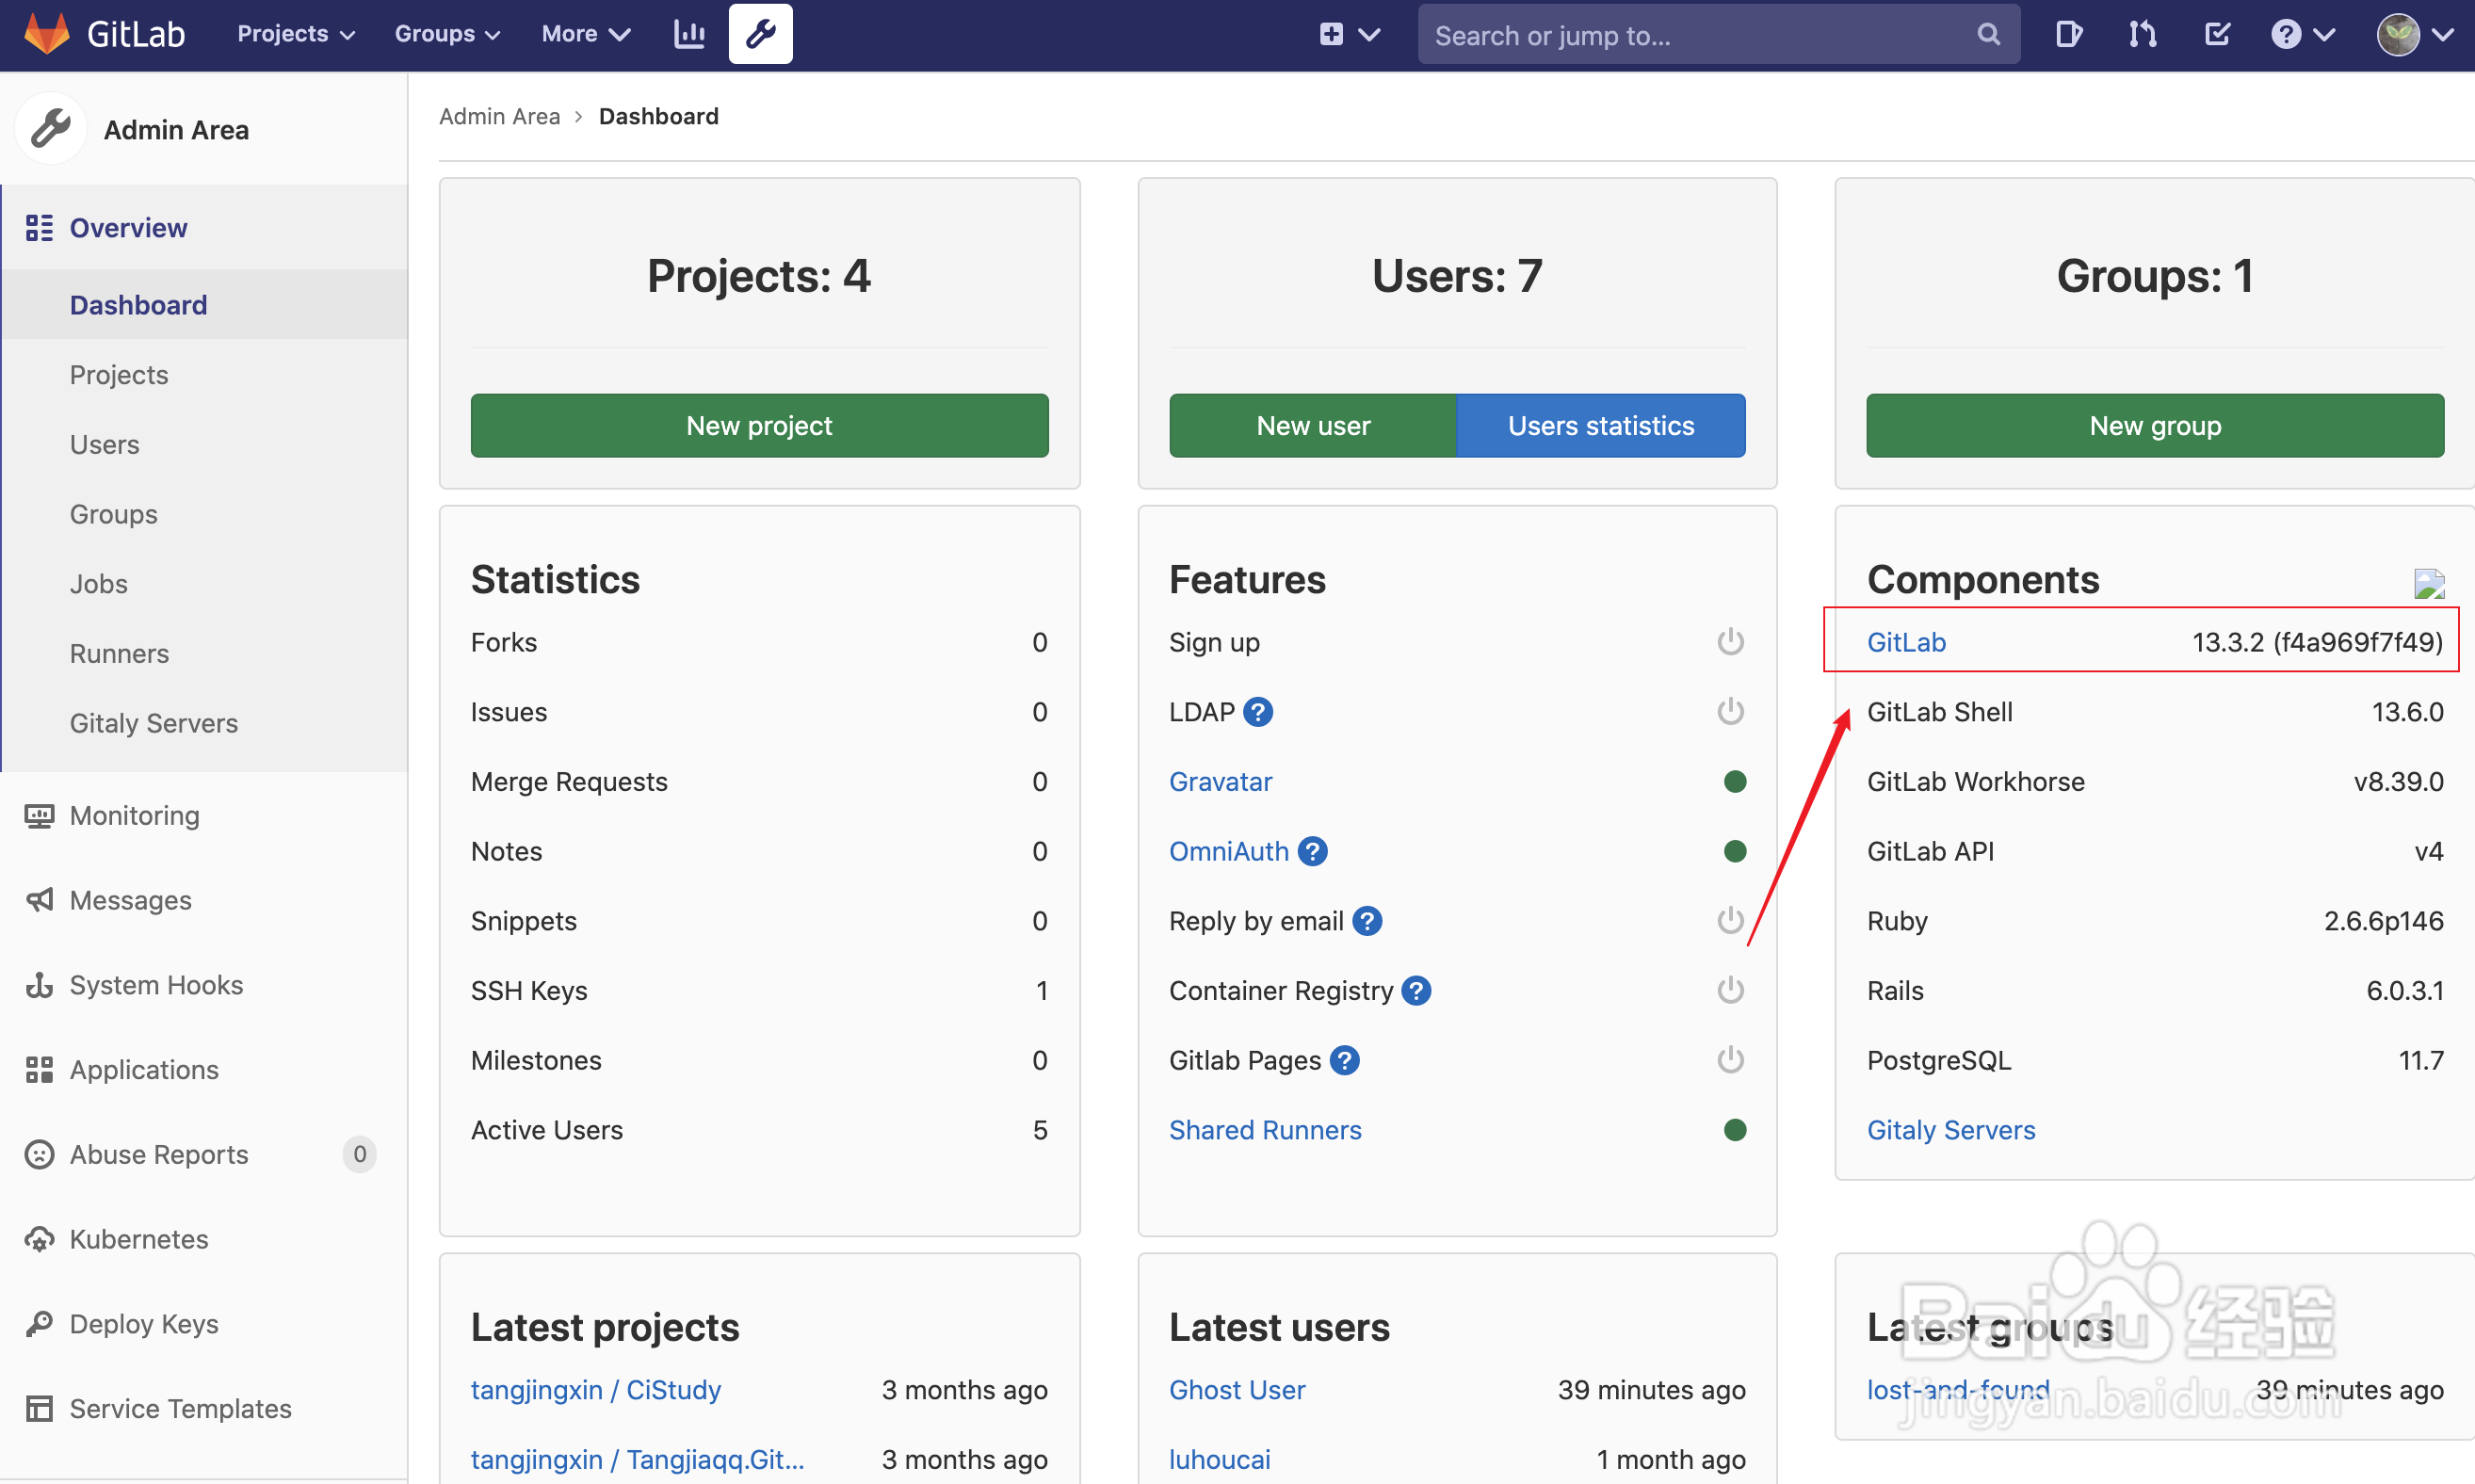This screenshot has width=2475, height=1484.
Task: Click the Applications grid icon
Action: coord(39,1070)
